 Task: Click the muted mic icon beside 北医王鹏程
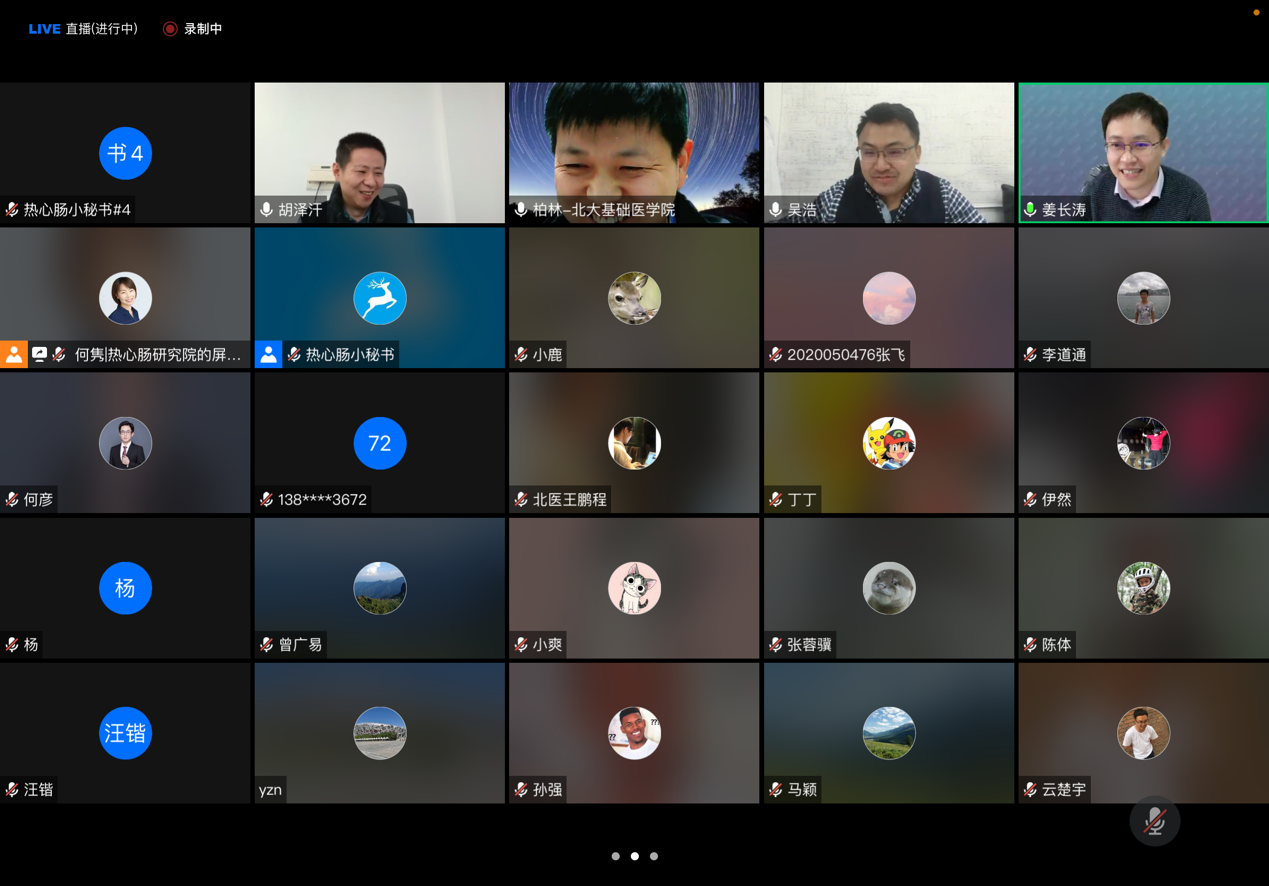(521, 499)
